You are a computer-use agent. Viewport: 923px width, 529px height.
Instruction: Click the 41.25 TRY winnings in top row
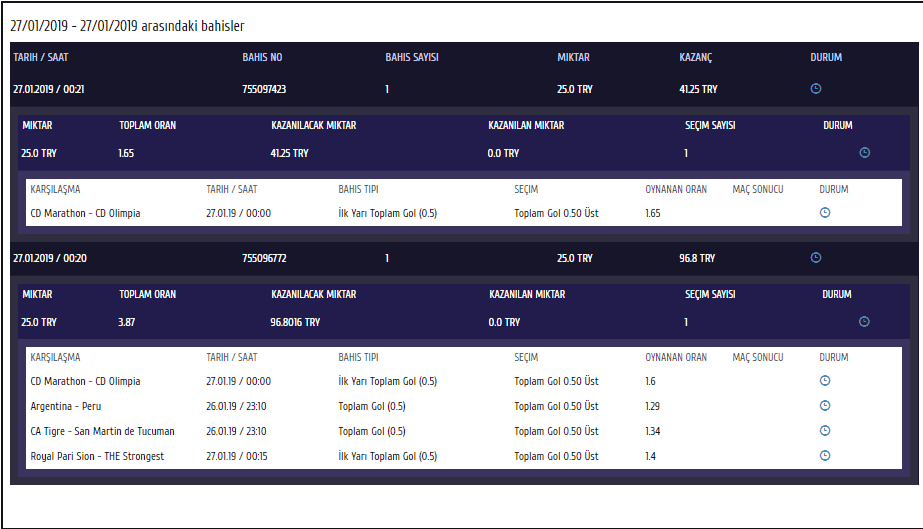click(698, 89)
